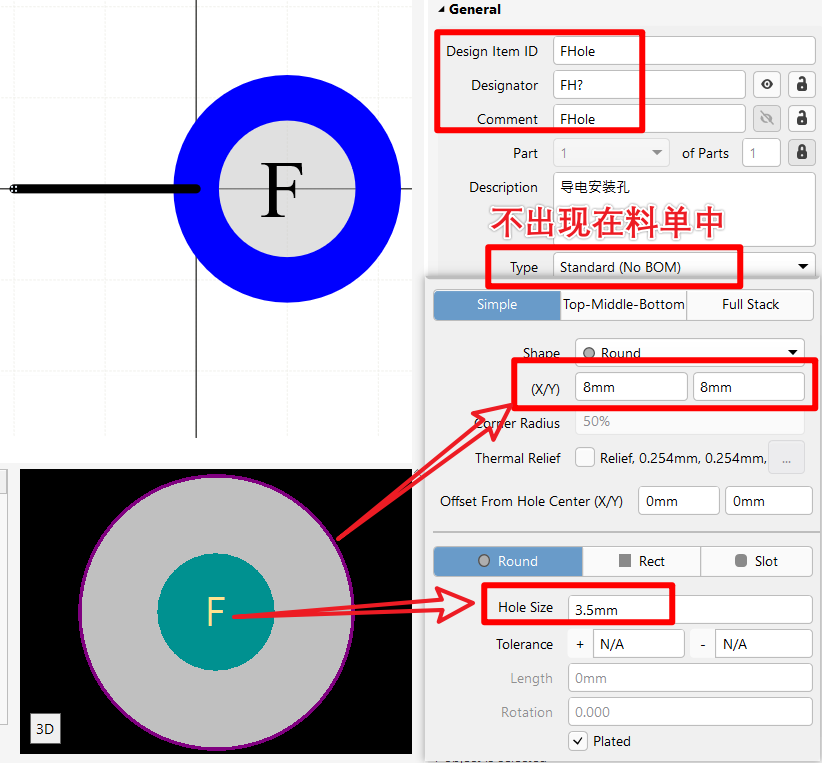Click the Description text field

pos(684,209)
